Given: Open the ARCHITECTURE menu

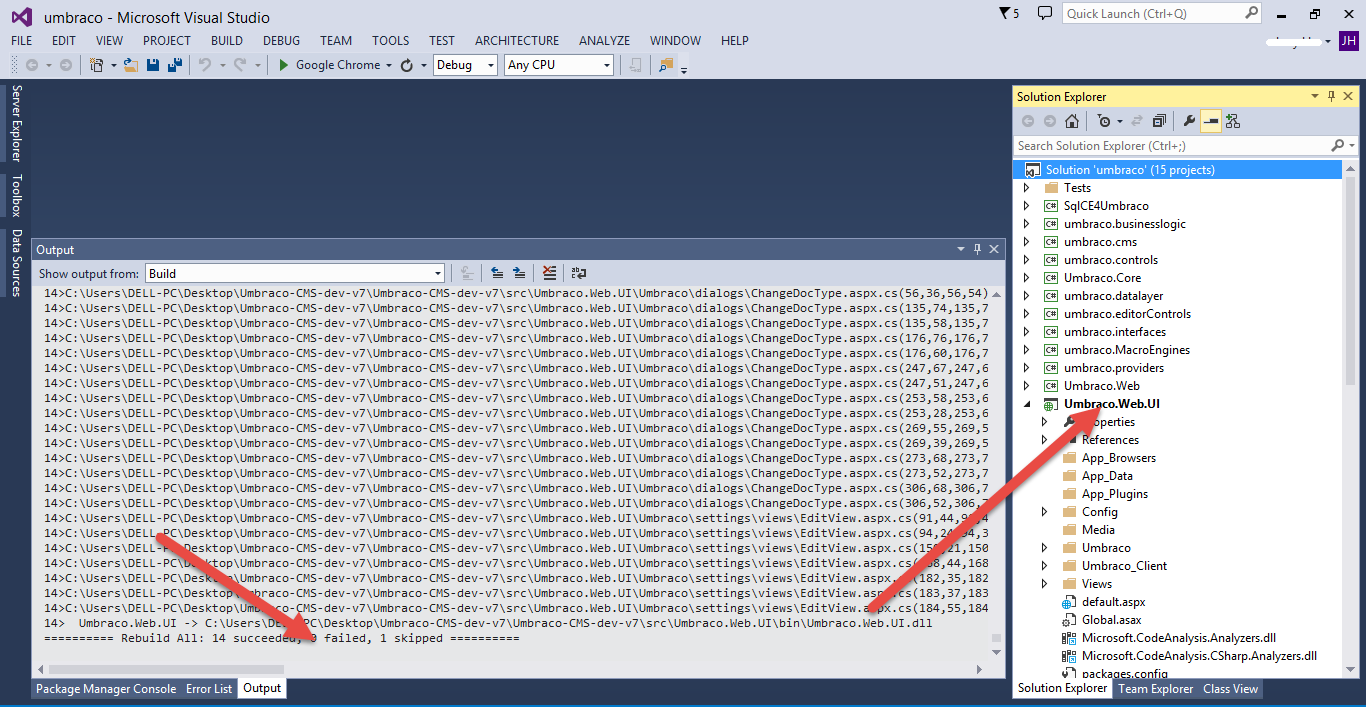Looking at the screenshot, I should (x=517, y=41).
